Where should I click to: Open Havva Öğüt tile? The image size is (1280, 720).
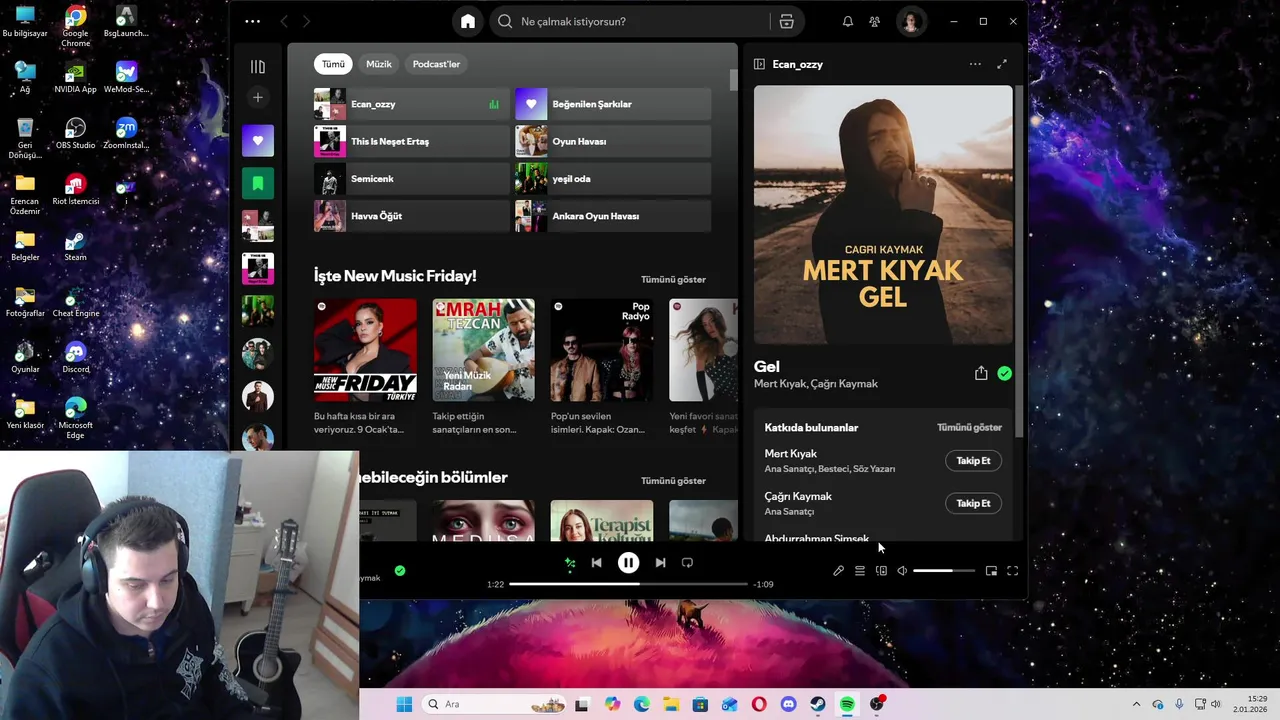point(412,216)
